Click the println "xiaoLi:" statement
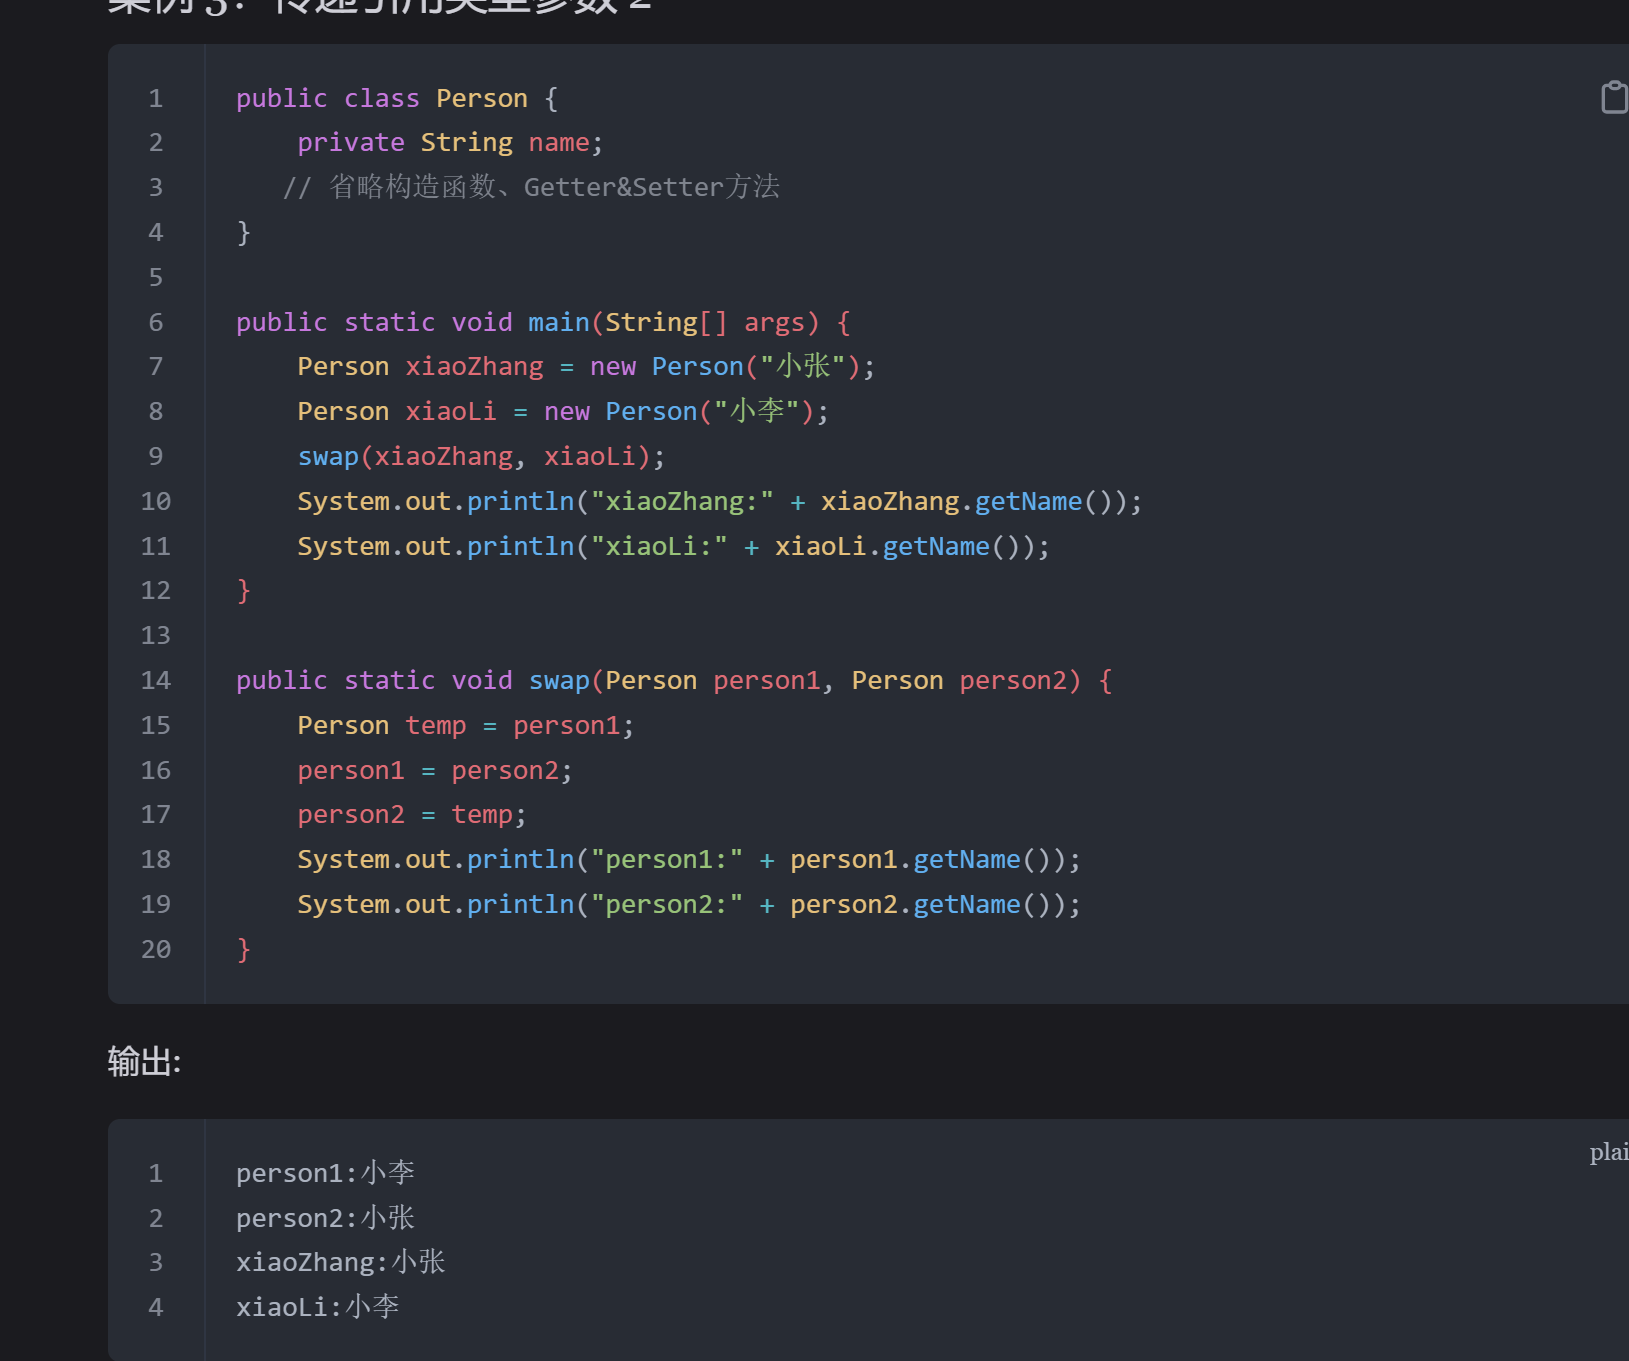This screenshot has width=1629, height=1361. pos(673,546)
